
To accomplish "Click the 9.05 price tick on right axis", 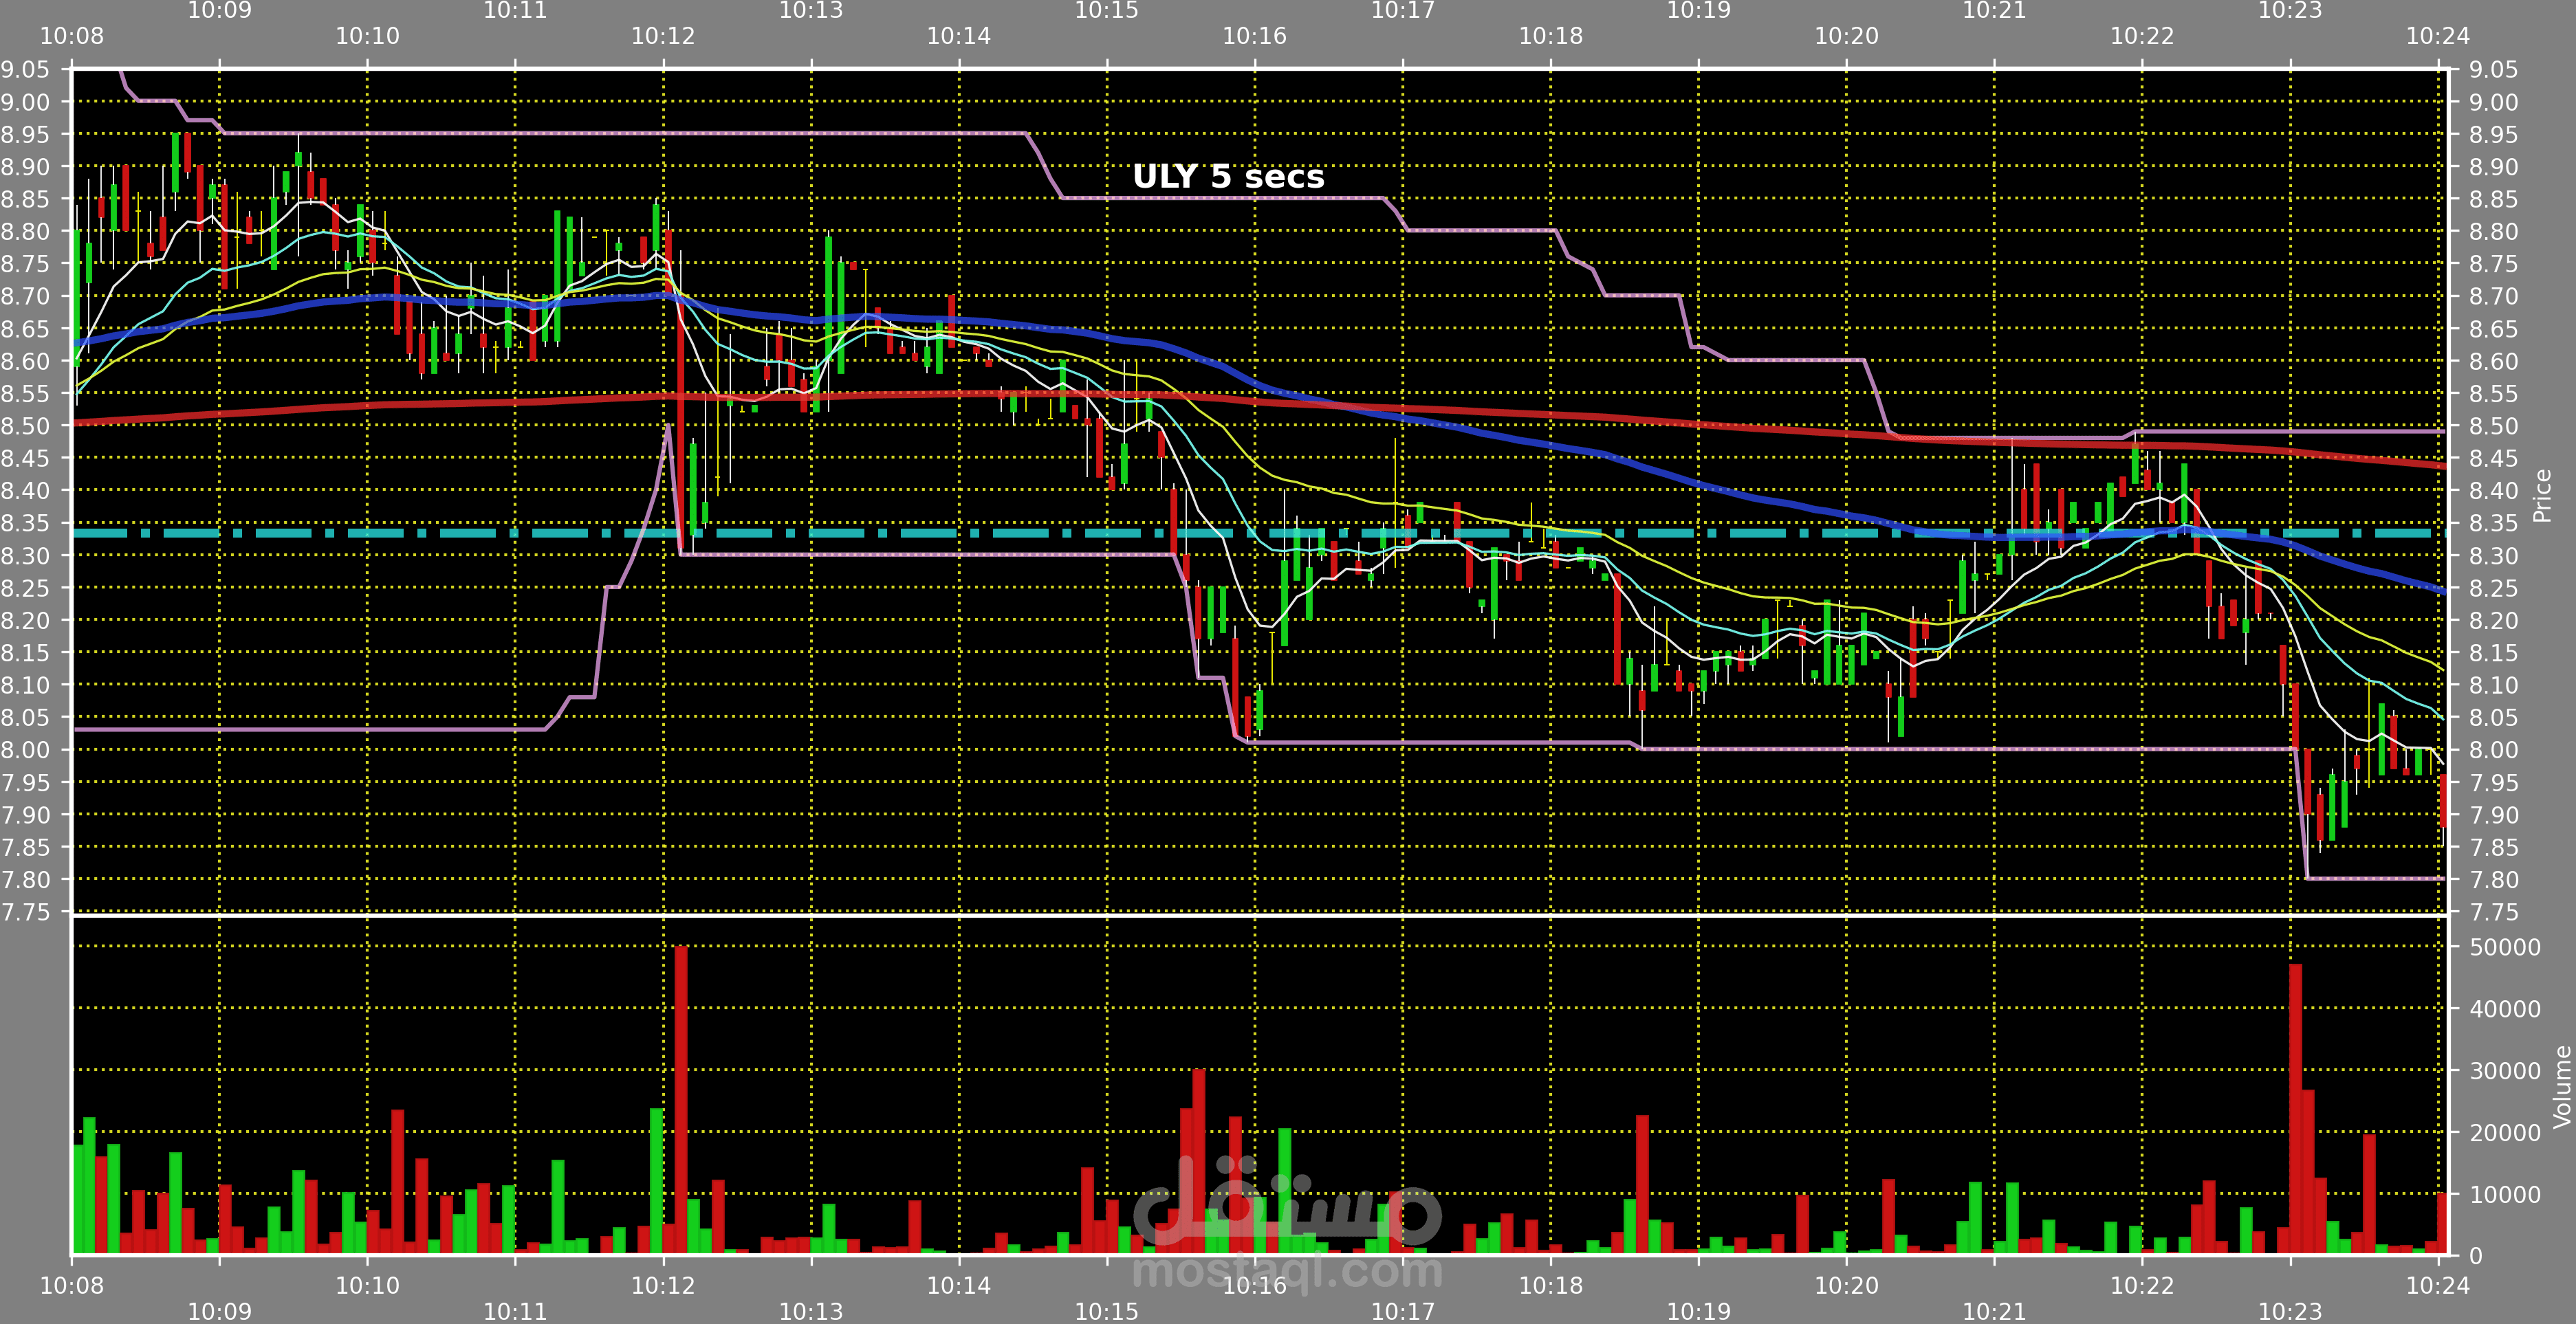I will 2493,70.
